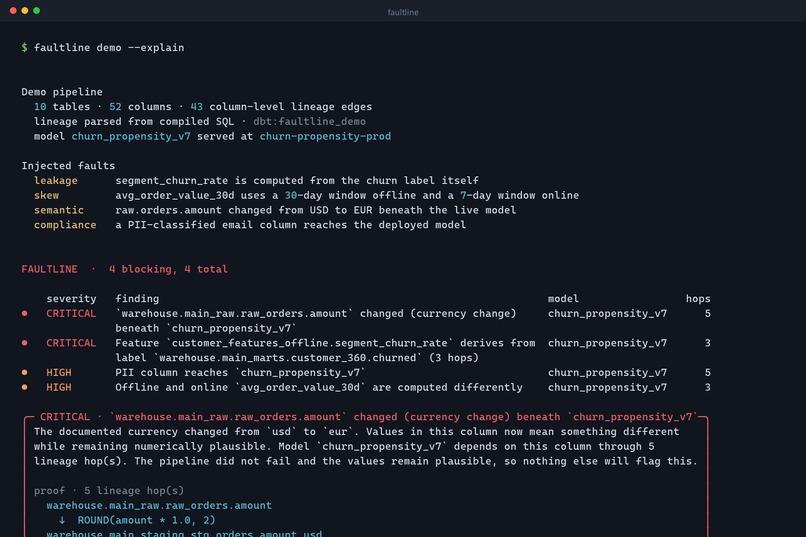The height and width of the screenshot is (537, 806).
Task: Click the red dot beside the currency change finding
Action: pyautogui.click(x=24, y=313)
